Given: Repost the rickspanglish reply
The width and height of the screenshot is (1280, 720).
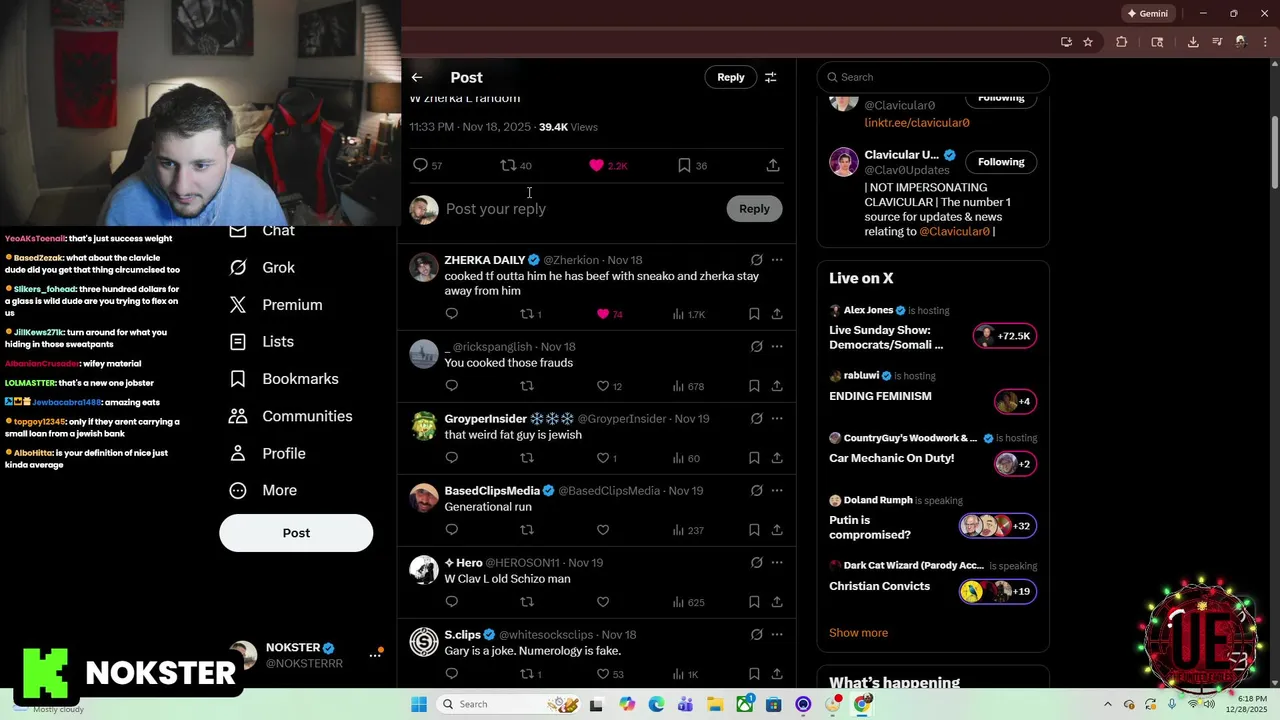Looking at the screenshot, I should pyautogui.click(x=527, y=386).
